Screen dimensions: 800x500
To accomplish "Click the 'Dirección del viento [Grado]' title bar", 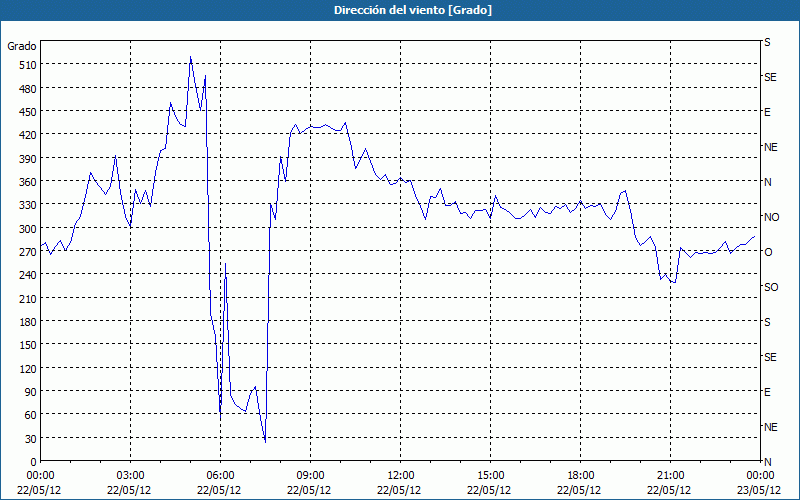I will coord(400,10).
